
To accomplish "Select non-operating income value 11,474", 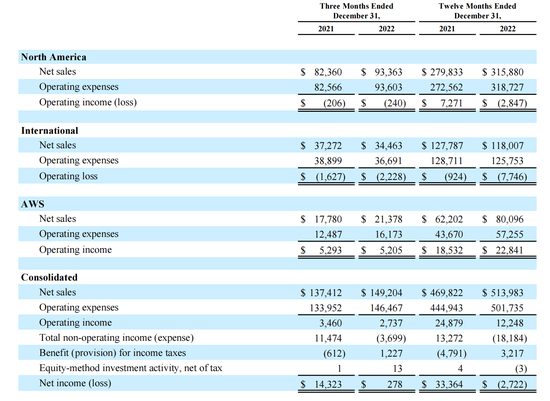I will (328, 338).
